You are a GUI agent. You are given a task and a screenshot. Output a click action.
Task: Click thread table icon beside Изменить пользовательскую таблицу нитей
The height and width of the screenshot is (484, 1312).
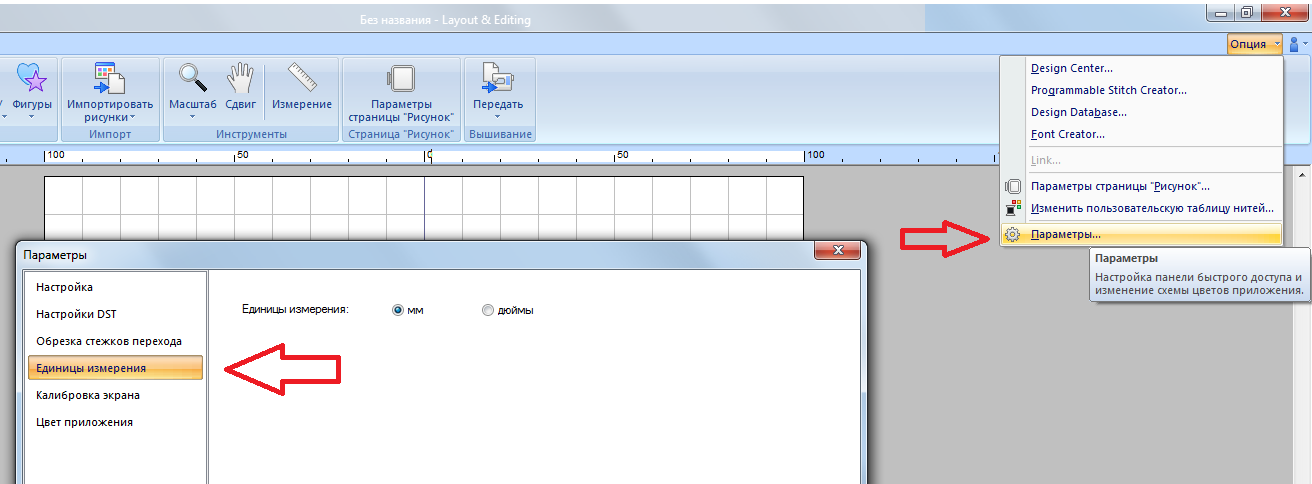pos(1013,208)
